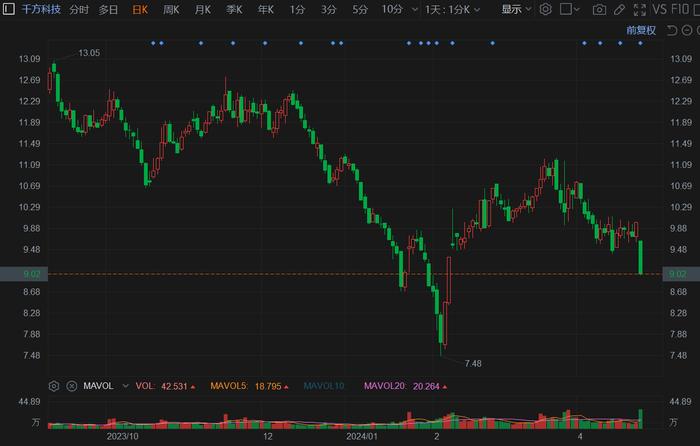Screen dimensions: 700x446
Task: Open the 1天:1分K dropdown
Action: click(452, 9)
